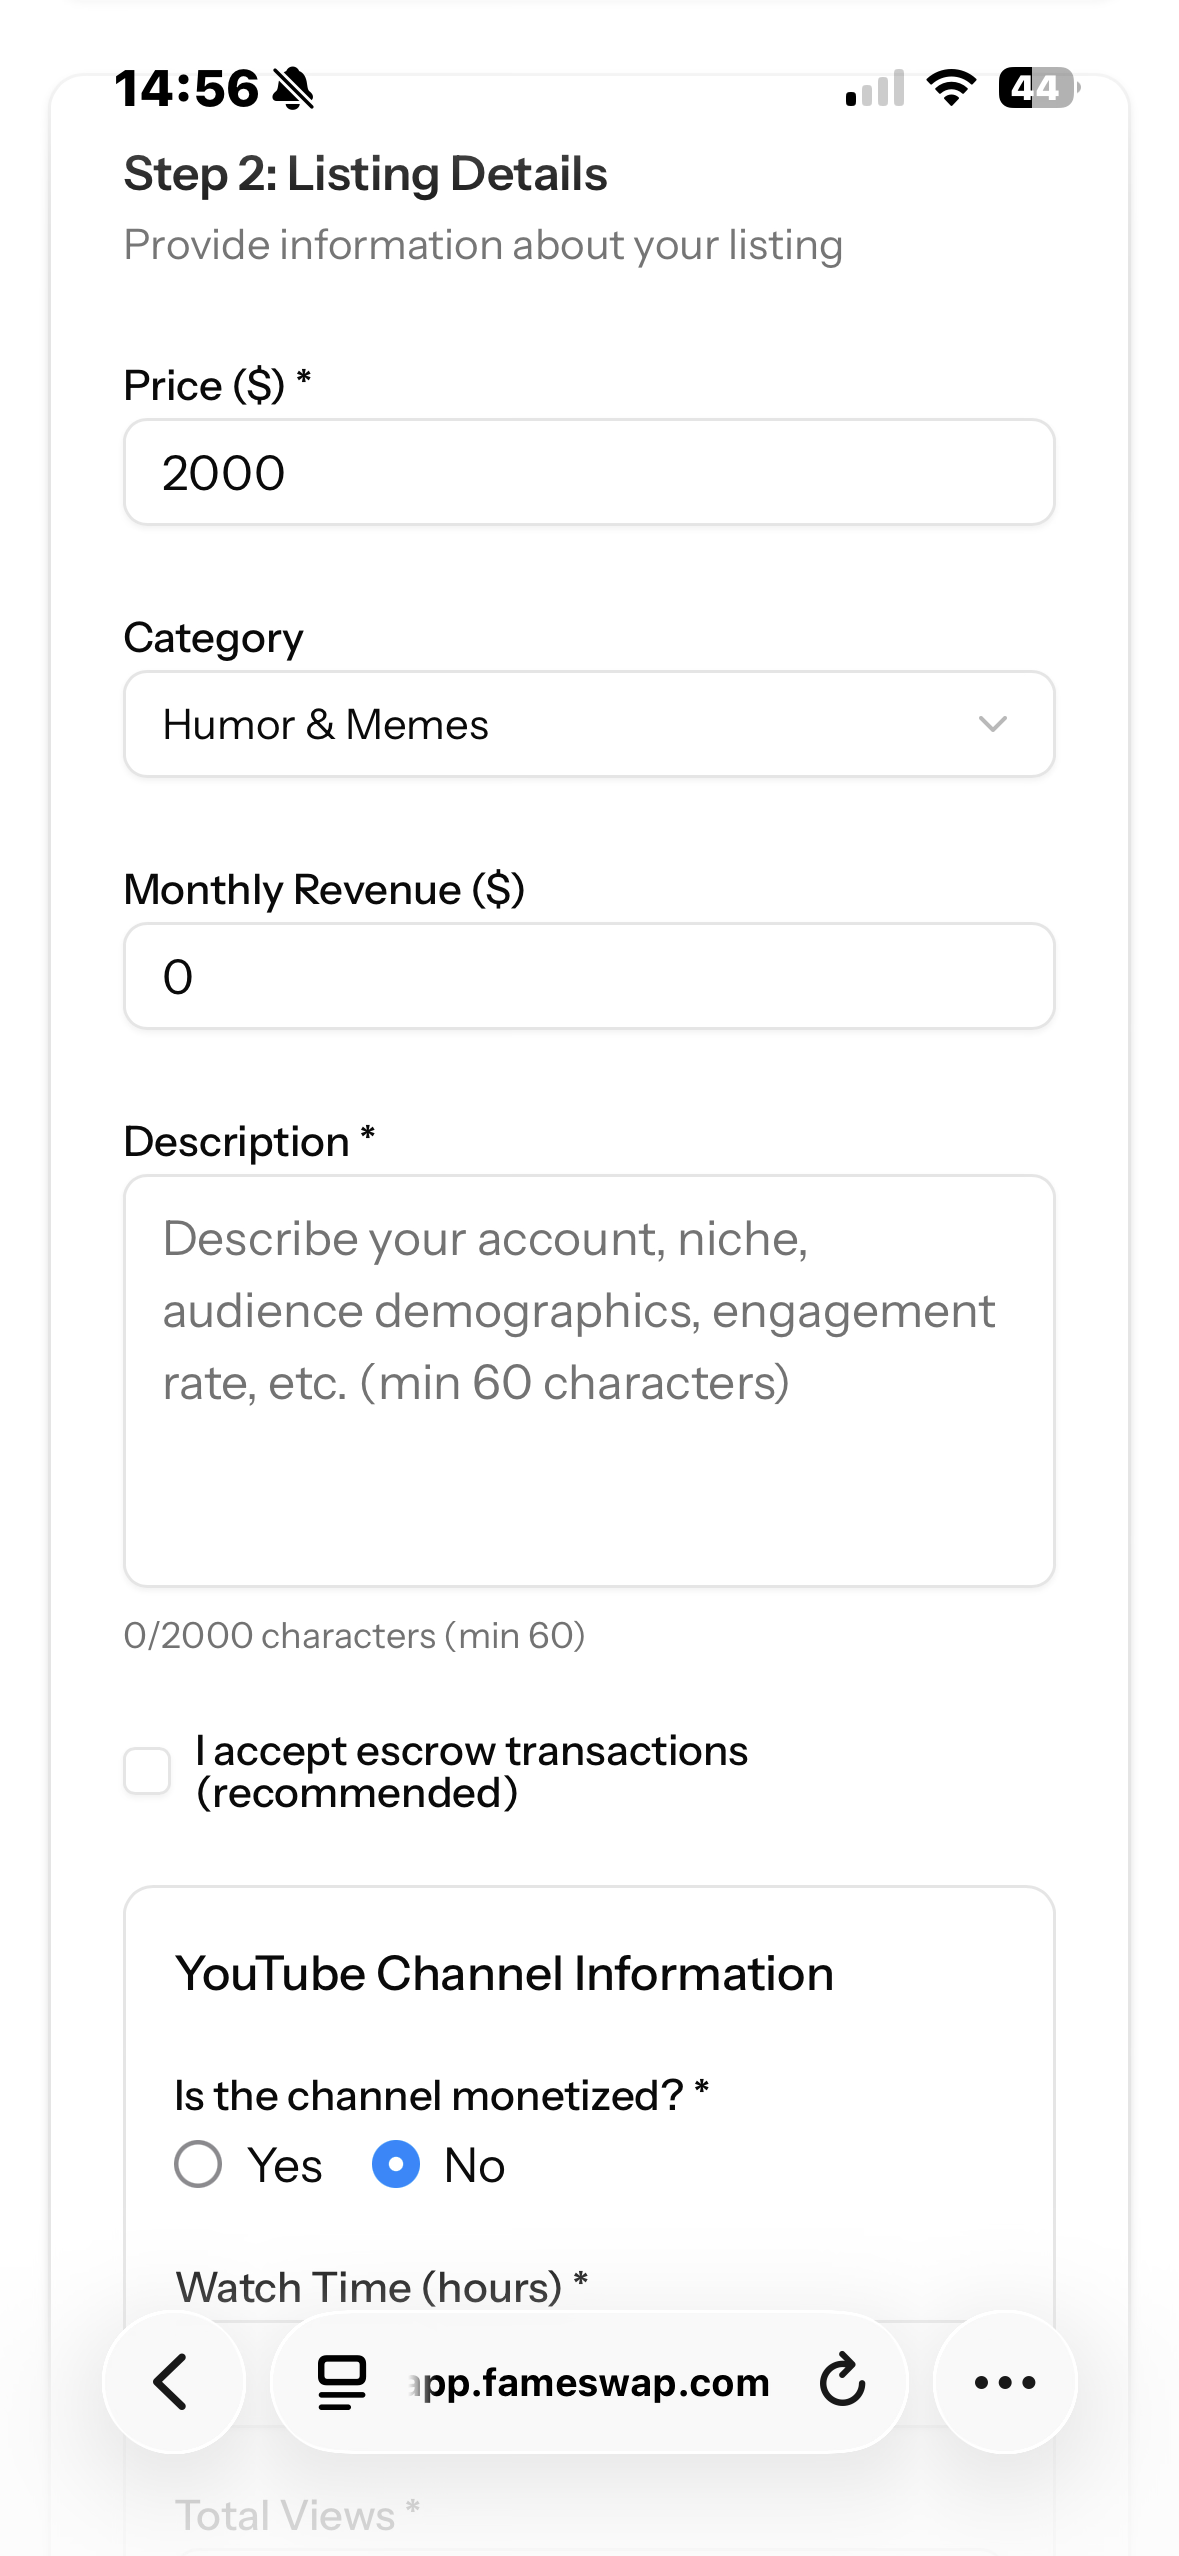Check the accept escrow transactions box
1179x2556 pixels.
click(147, 1771)
